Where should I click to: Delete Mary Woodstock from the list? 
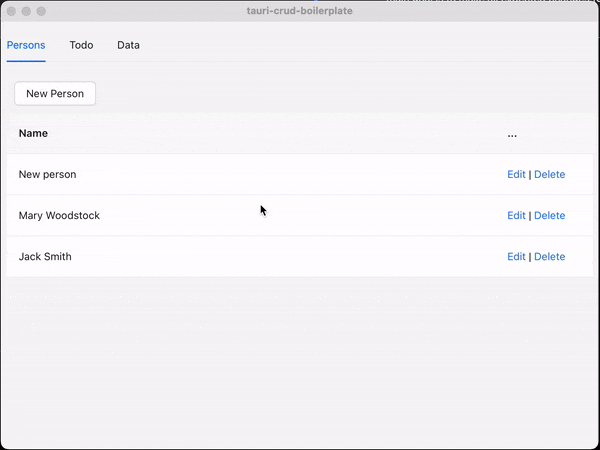[x=549, y=215]
